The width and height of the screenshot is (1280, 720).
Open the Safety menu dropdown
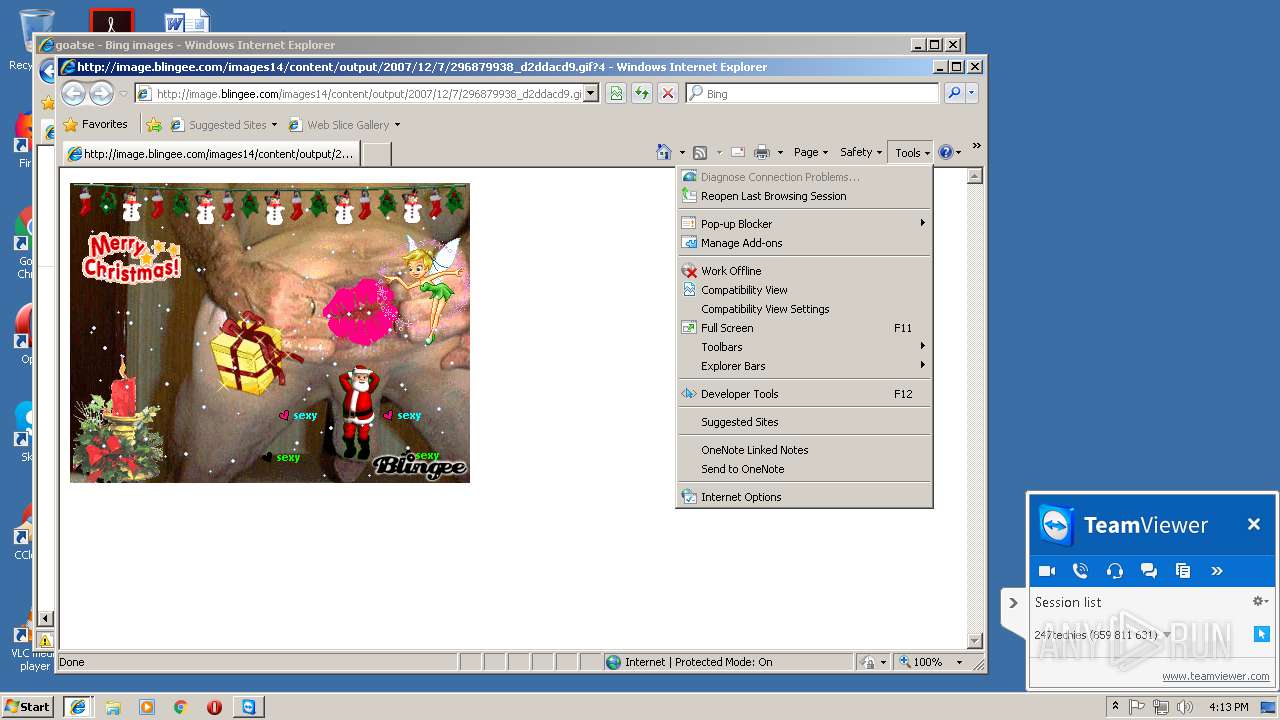pos(860,153)
